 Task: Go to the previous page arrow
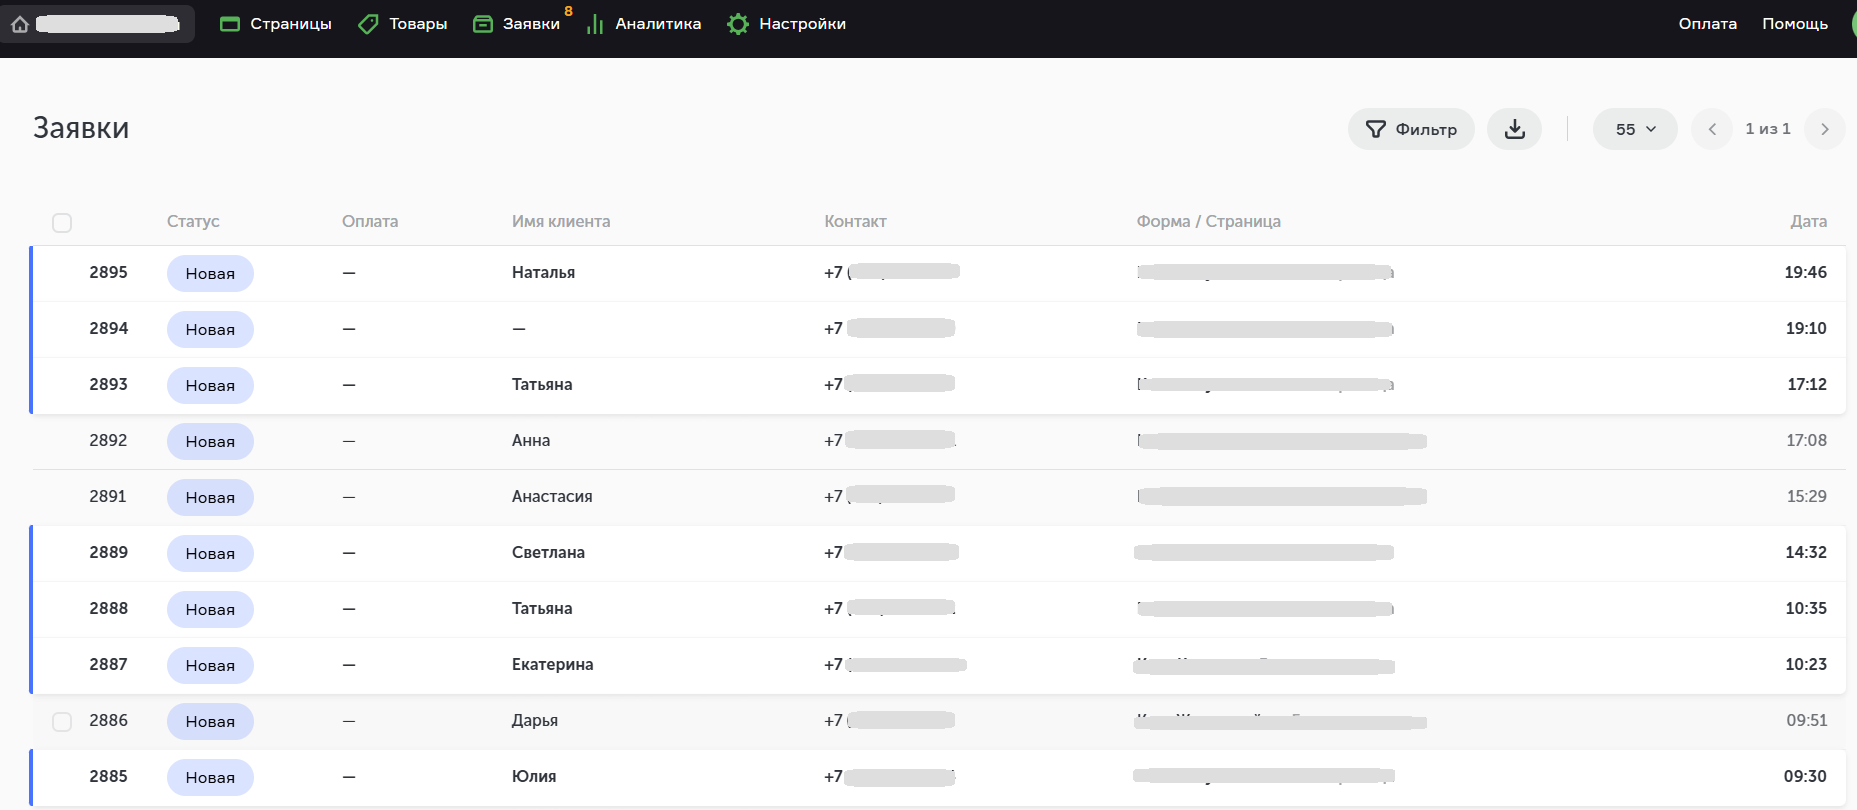point(1712,129)
